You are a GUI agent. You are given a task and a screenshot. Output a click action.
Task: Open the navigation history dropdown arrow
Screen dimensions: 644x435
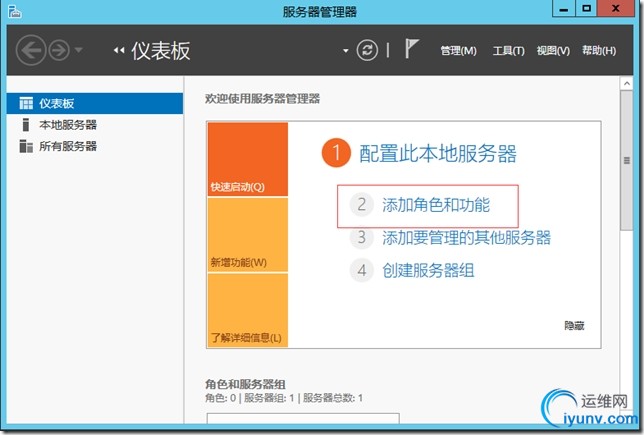(78, 50)
